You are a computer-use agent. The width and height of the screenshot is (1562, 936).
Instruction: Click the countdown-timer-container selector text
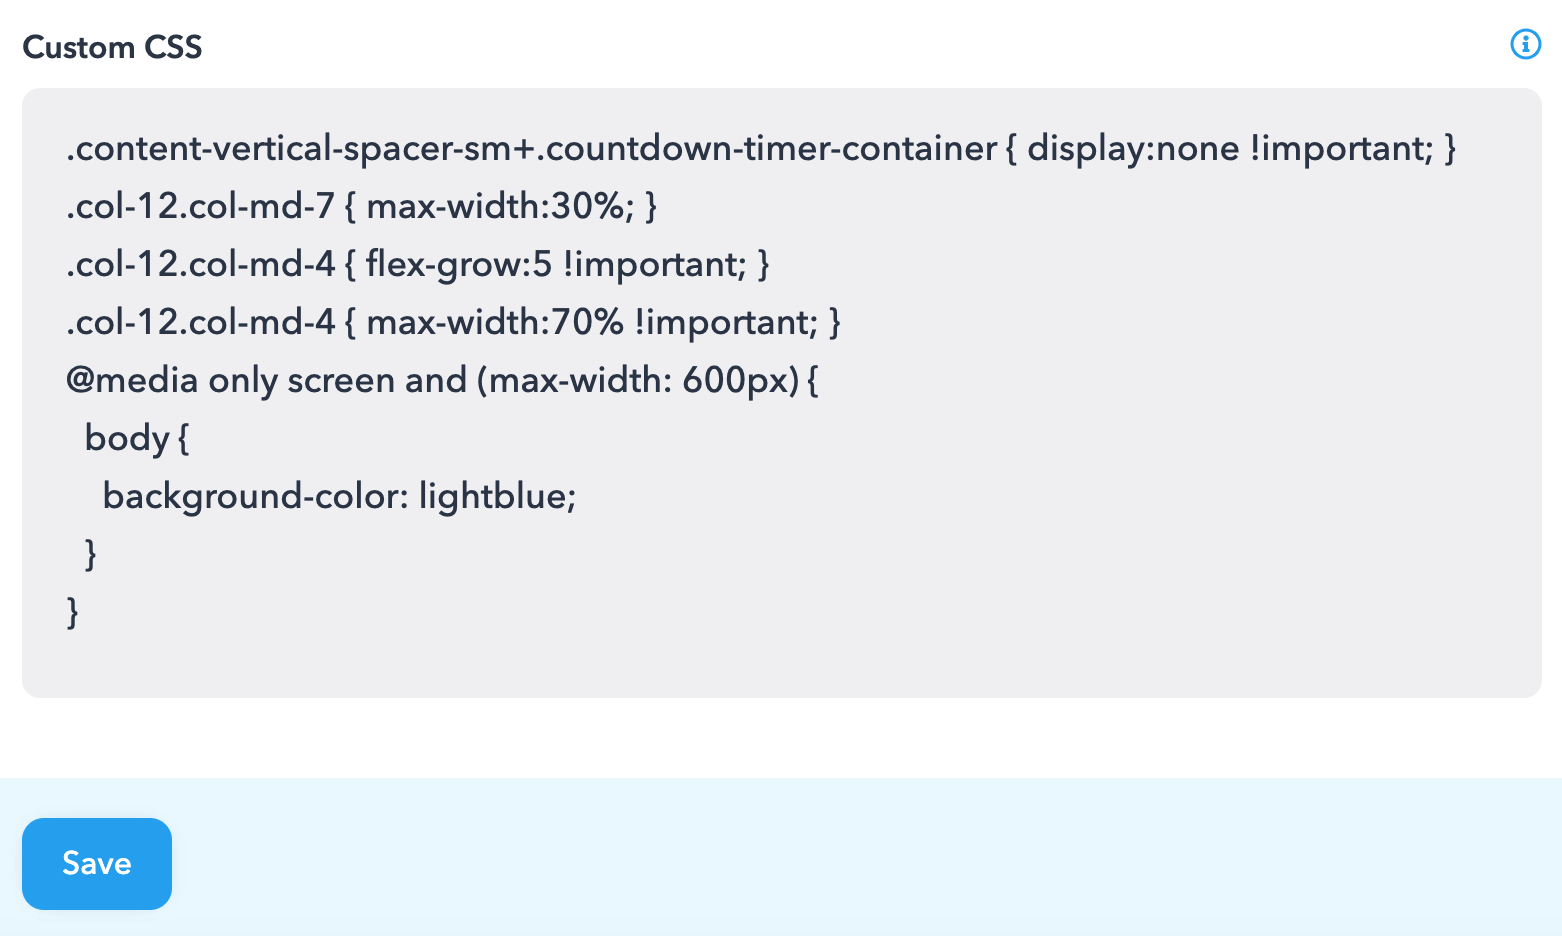pyautogui.click(x=770, y=148)
